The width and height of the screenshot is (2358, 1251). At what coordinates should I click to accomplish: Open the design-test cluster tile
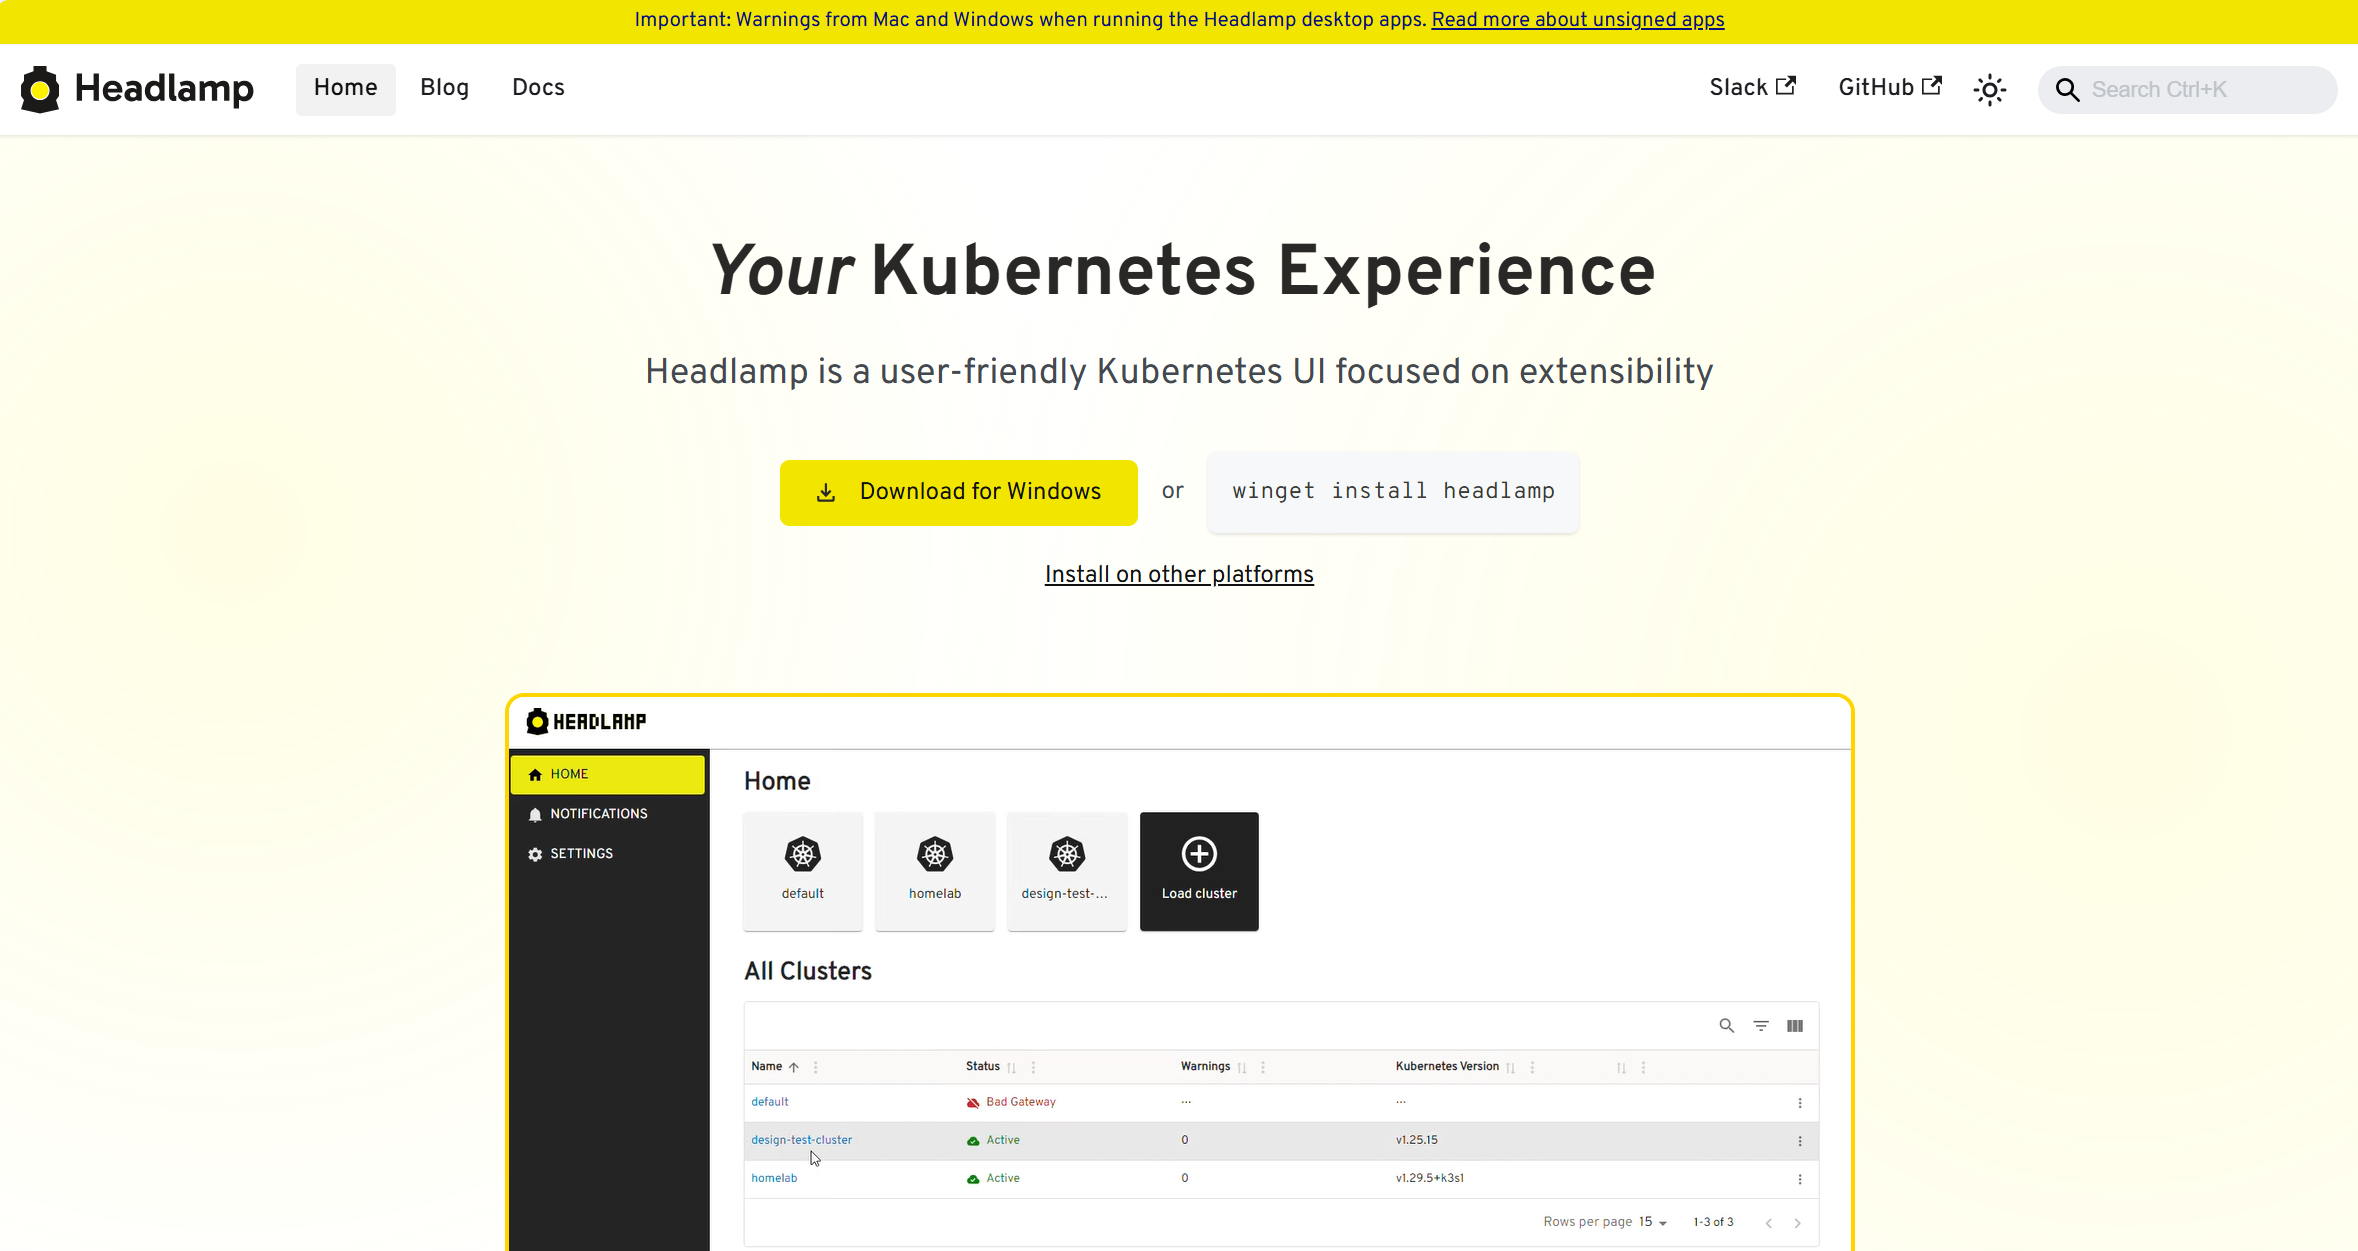(x=1067, y=871)
